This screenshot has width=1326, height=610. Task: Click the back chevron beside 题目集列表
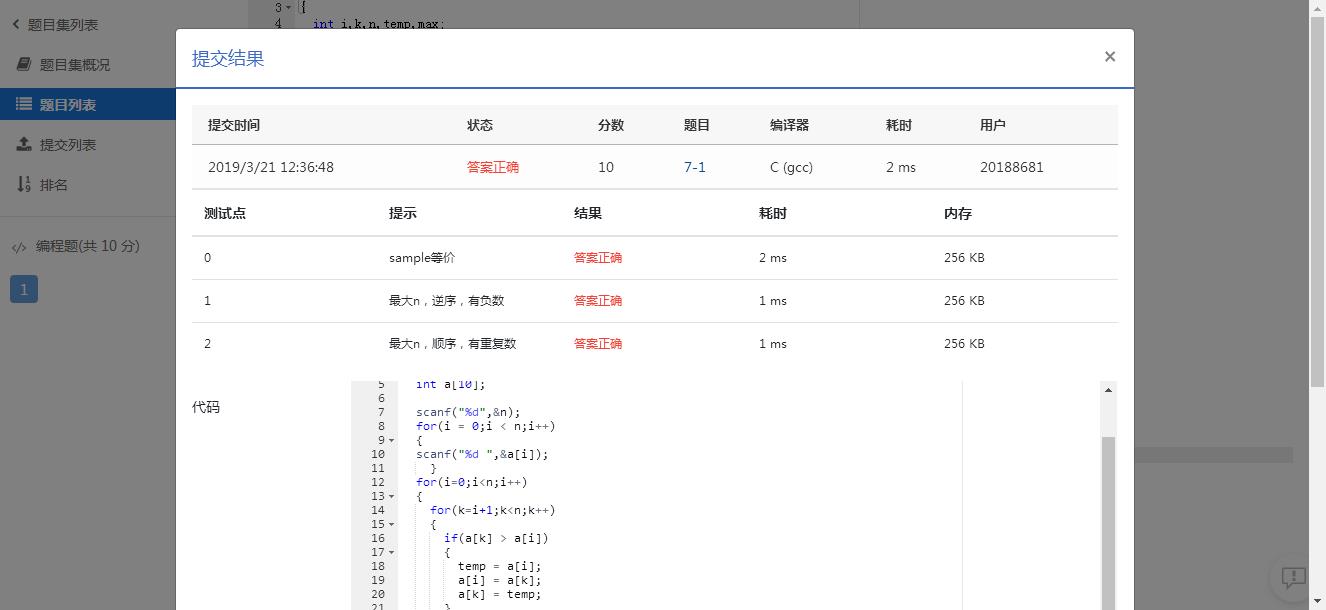(16, 24)
